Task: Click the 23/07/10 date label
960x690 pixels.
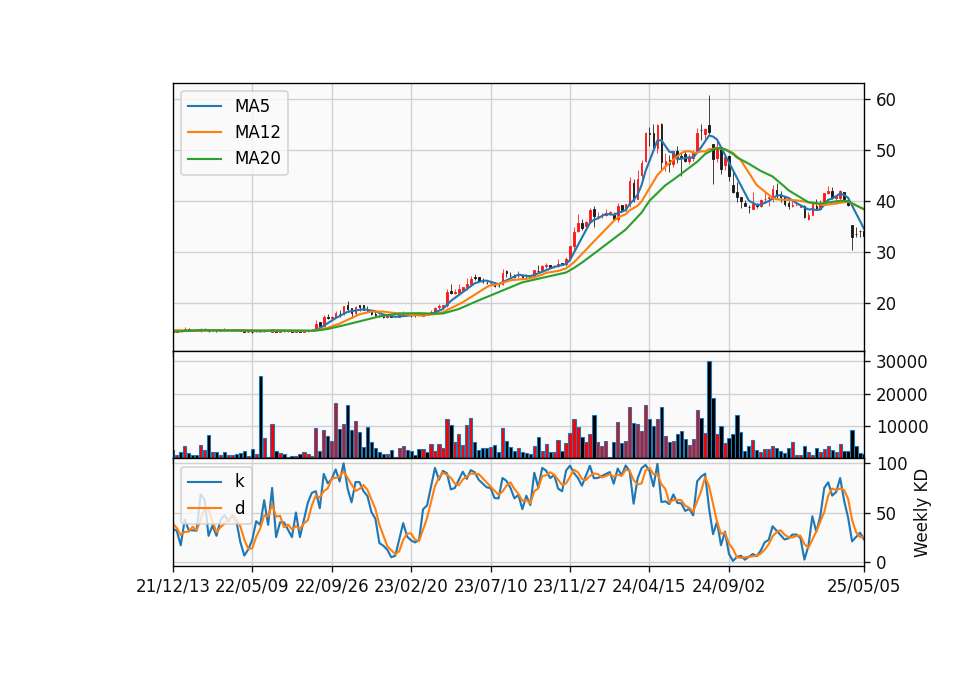Action: point(490,586)
